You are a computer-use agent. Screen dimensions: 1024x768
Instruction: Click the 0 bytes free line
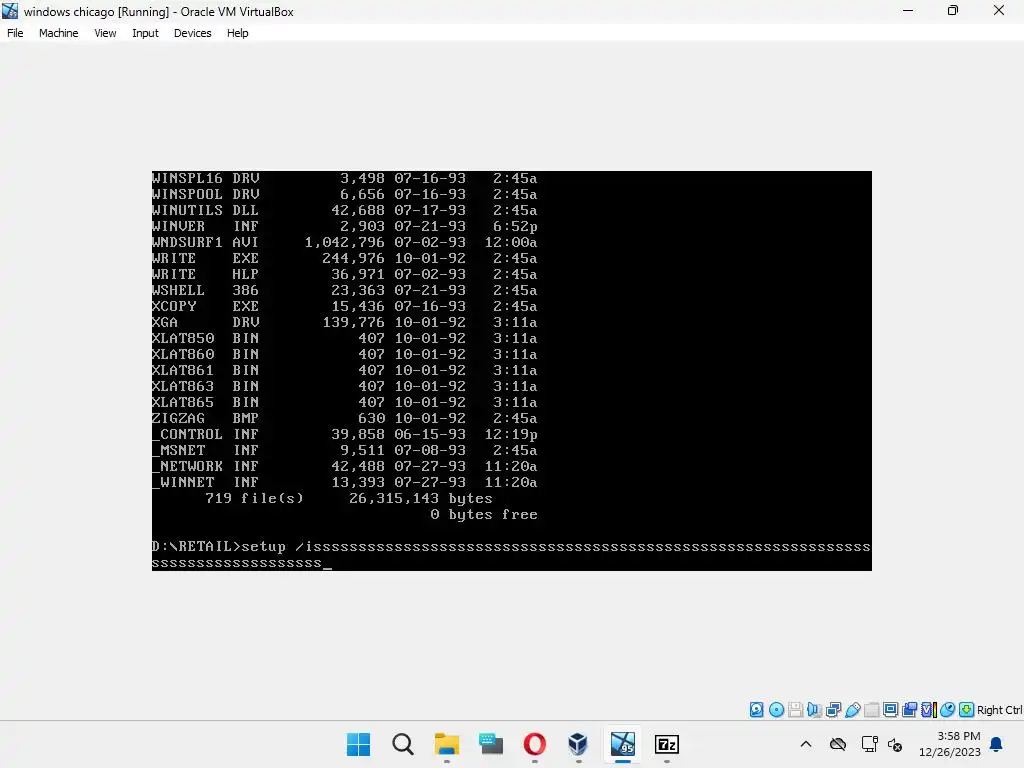tap(484, 515)
